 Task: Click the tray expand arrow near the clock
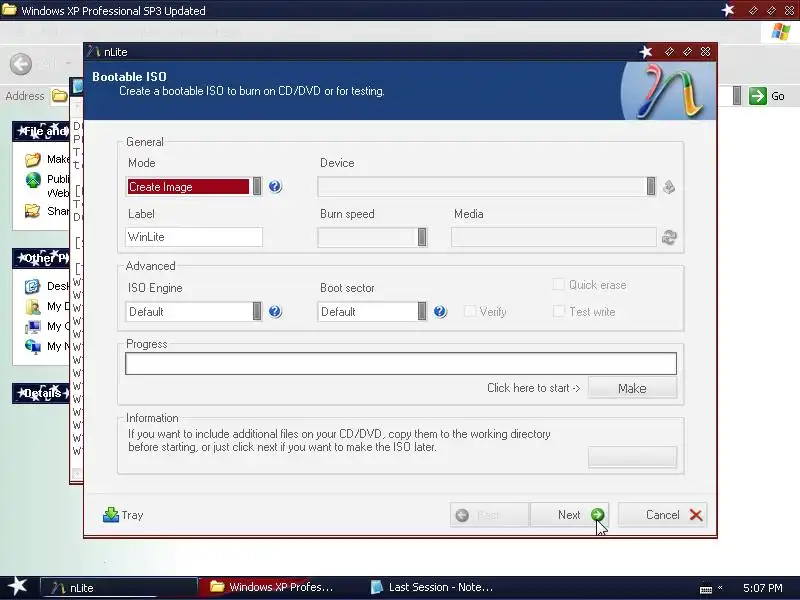(720, 588)
